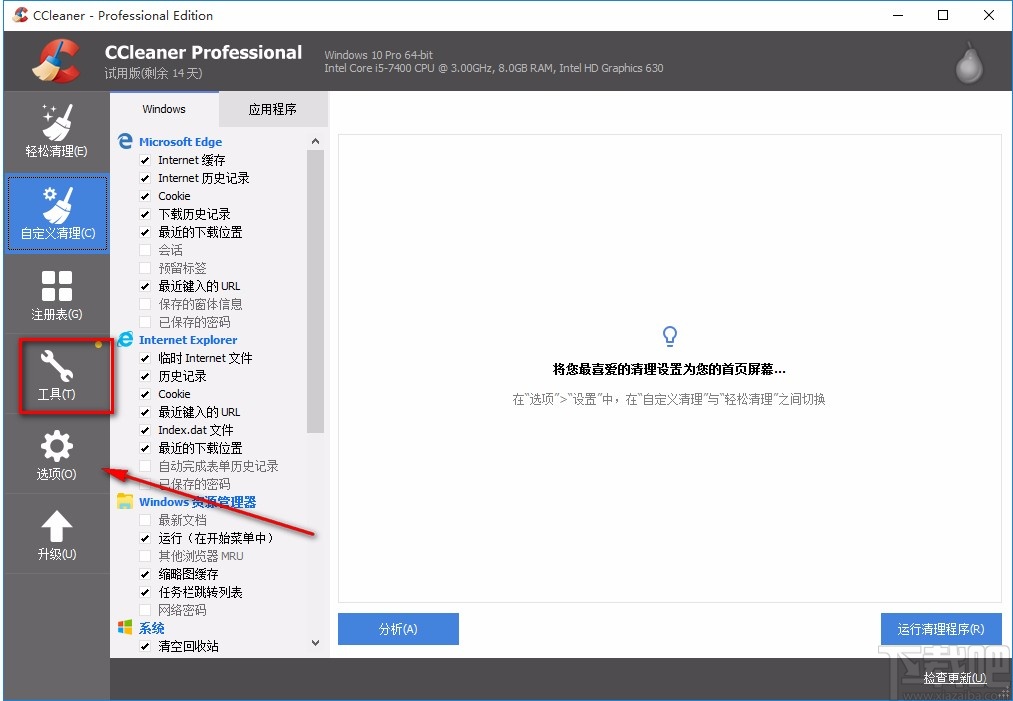Select the Windows tab
Screen dimensions: 1013x701
tap(163, 109)
